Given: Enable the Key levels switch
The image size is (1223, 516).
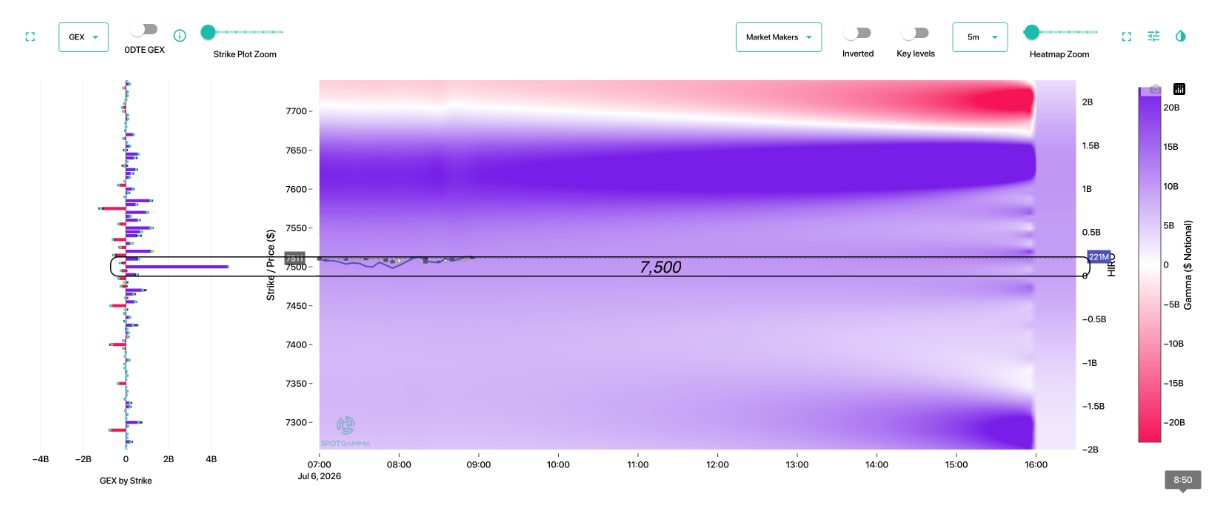Looking at the screenshot, I should (x=915, y=33).
